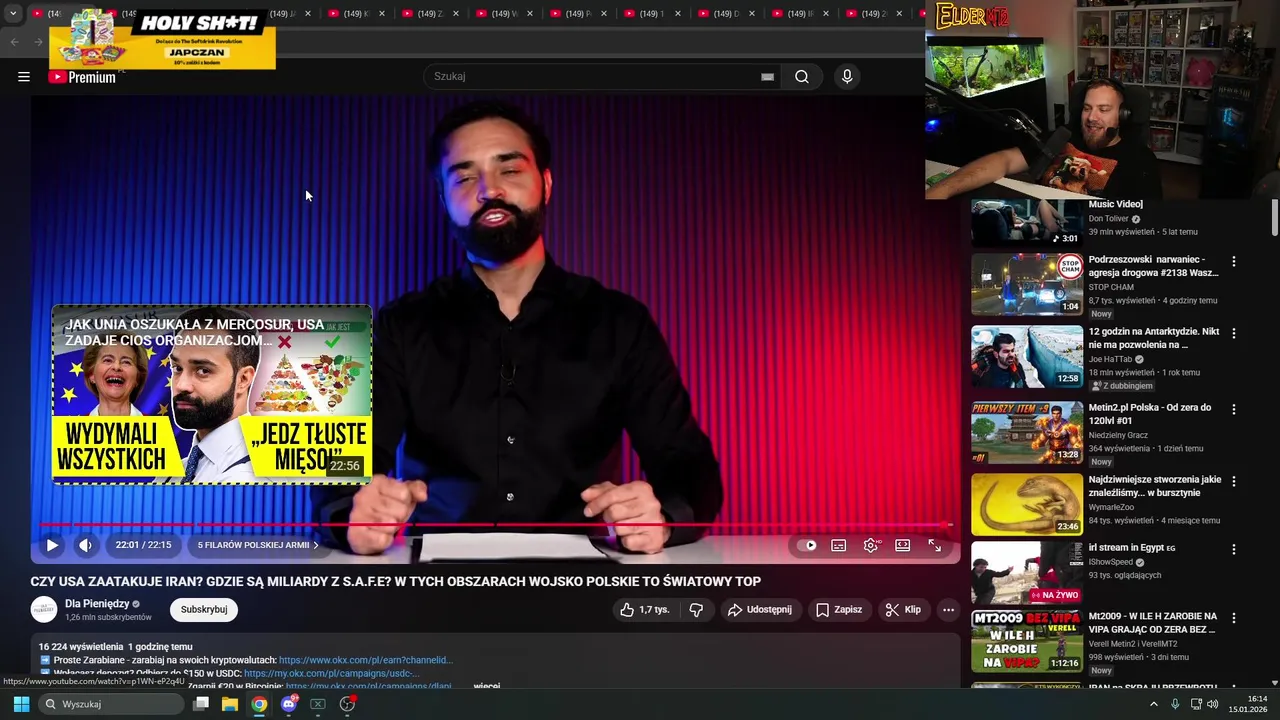Click channel name 'STOP CHAM'
Image resolution: width=1280 pixels, height=720 pixels.
1111,287
